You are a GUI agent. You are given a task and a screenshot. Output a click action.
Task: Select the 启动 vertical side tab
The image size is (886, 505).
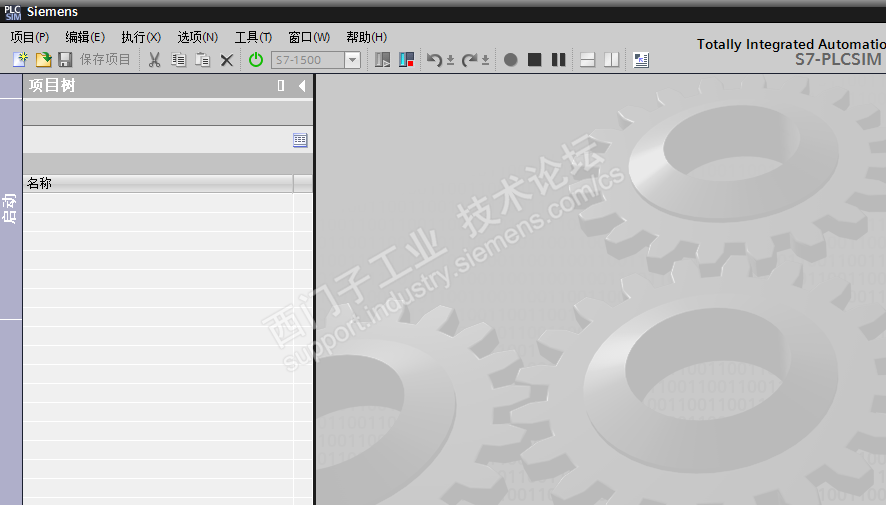tap(10, 208)
